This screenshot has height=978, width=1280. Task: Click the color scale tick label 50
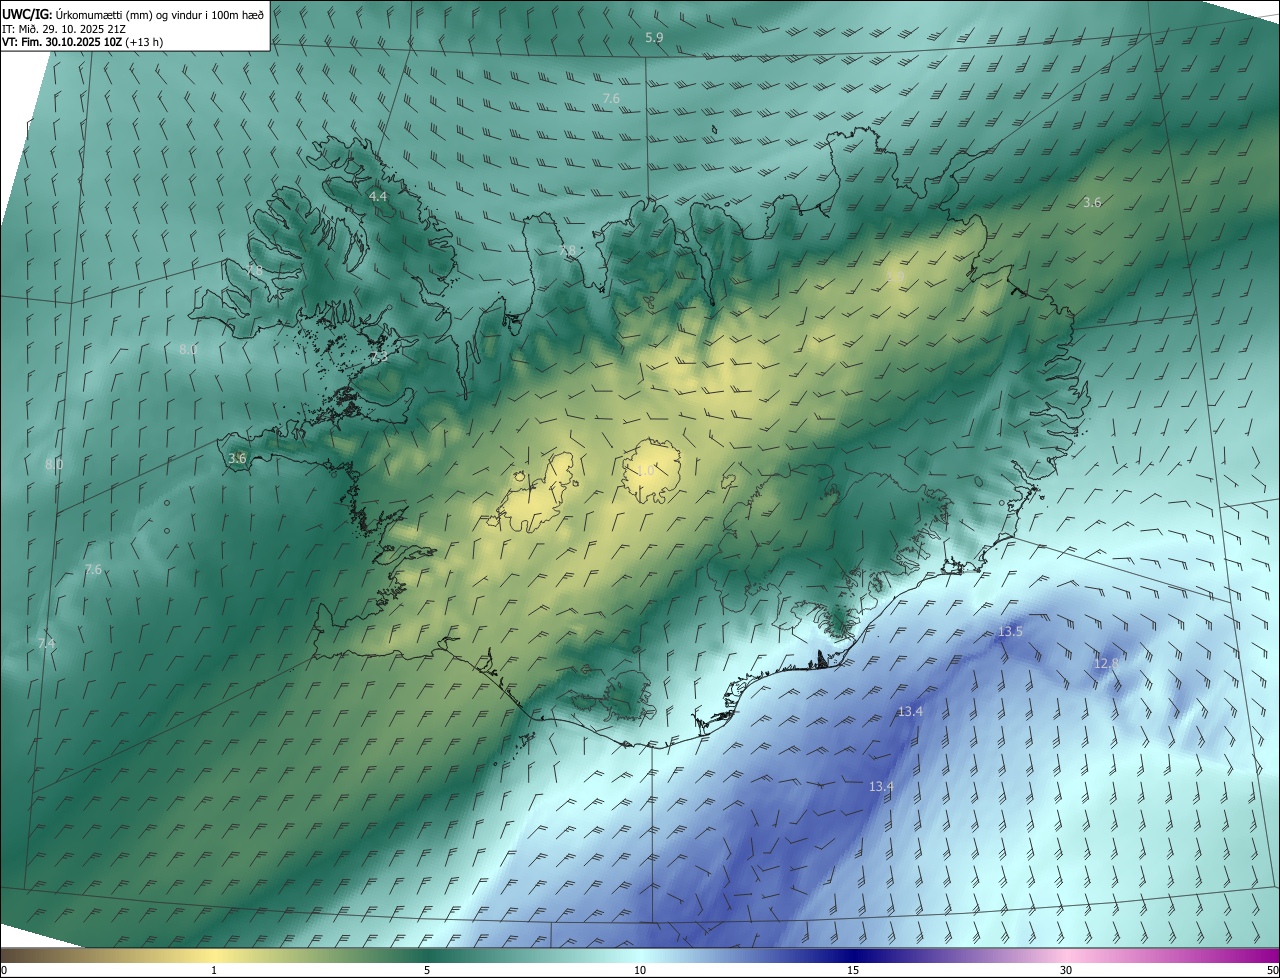pos(1272,970)
